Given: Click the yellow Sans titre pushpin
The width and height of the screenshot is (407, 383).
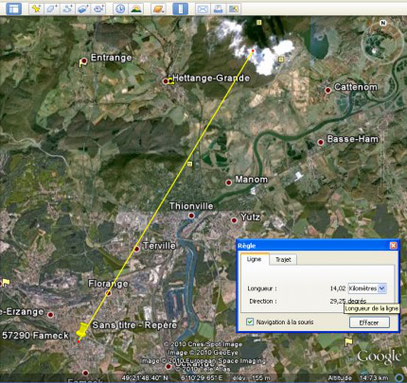Looking at the screenshot, I should coord(82,330).
